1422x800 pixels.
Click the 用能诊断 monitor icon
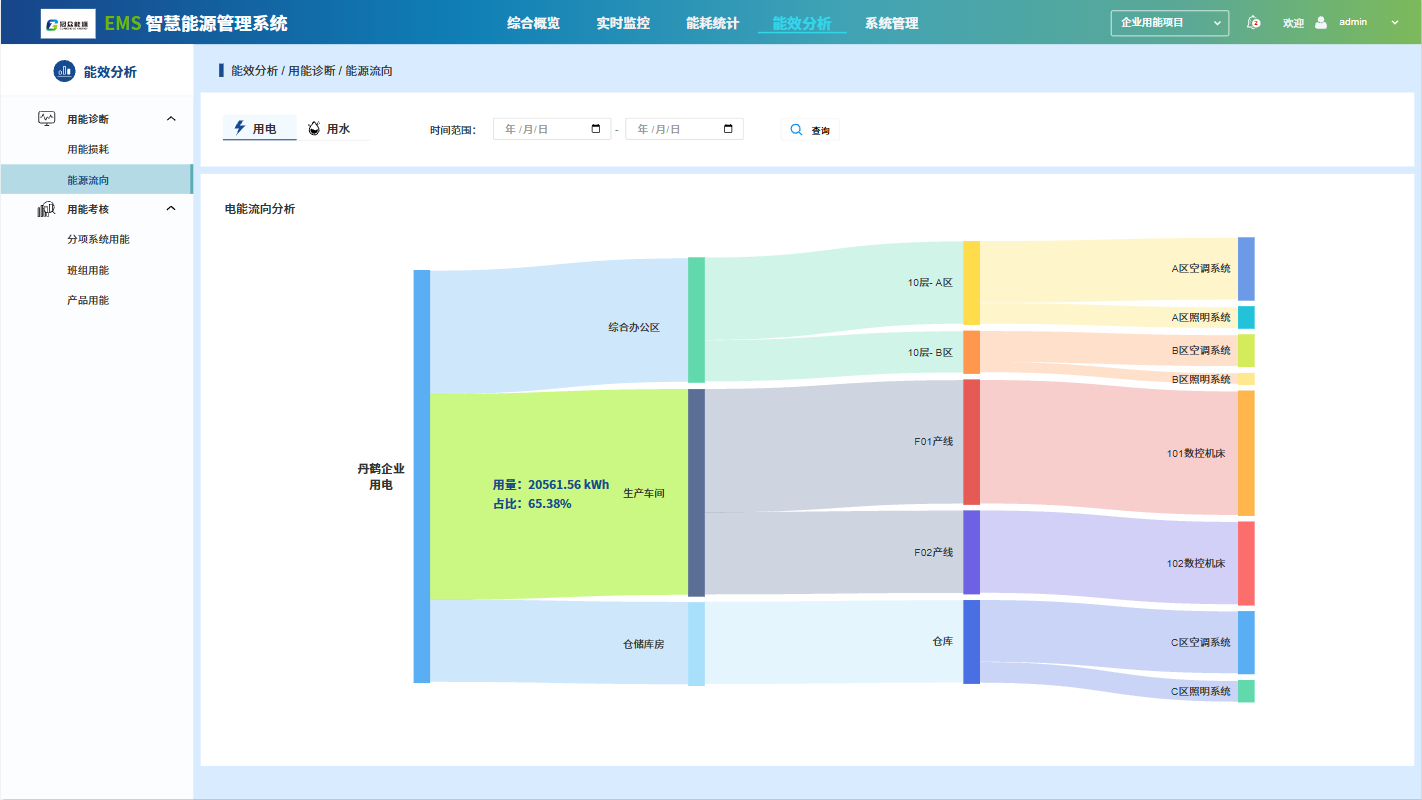pyautogui.click(x=46, y=119)
